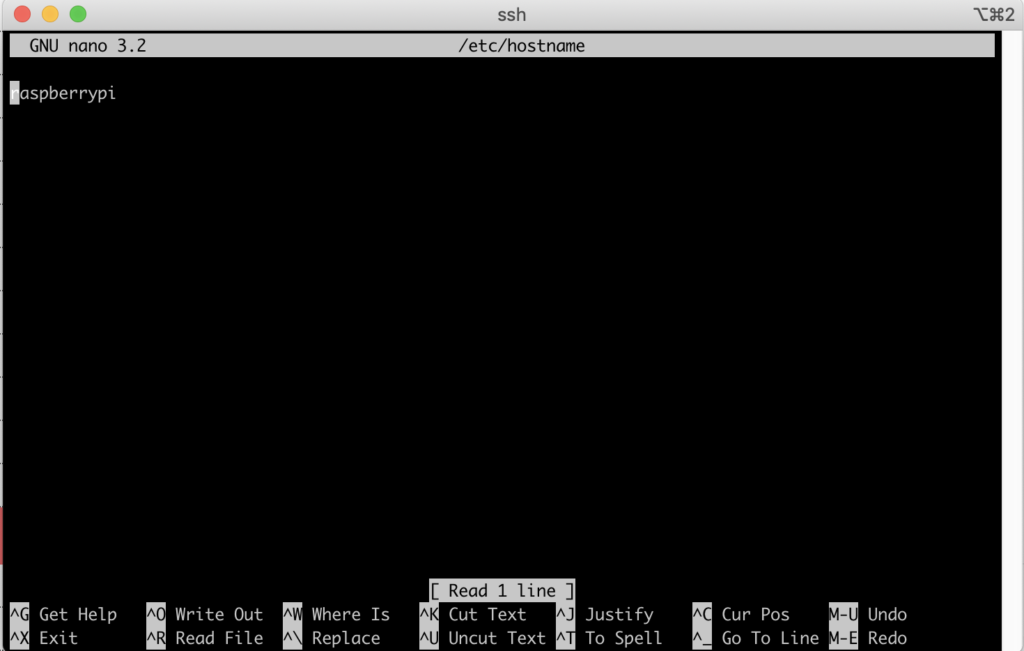
Task: Click the ^K Cut Text shortcut
Action: pos(473,614)
